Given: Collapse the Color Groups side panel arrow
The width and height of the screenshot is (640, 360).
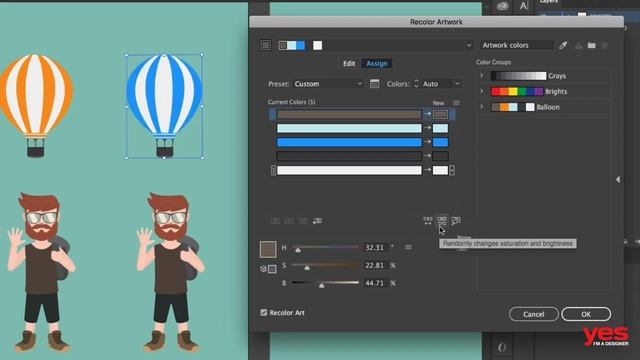Looking at the screenshot, I should coord(618,179).
